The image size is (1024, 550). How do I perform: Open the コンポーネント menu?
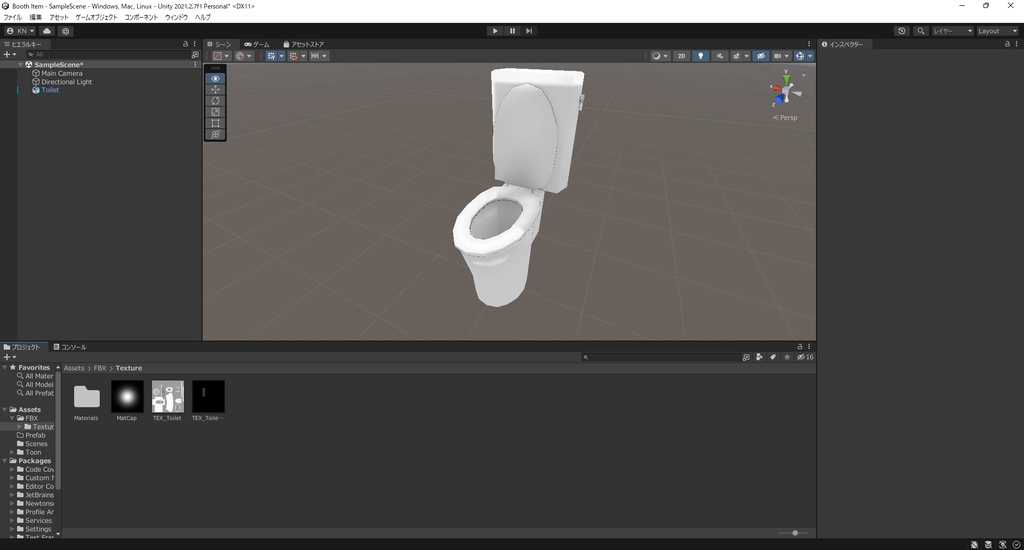(x=141, y=17)
